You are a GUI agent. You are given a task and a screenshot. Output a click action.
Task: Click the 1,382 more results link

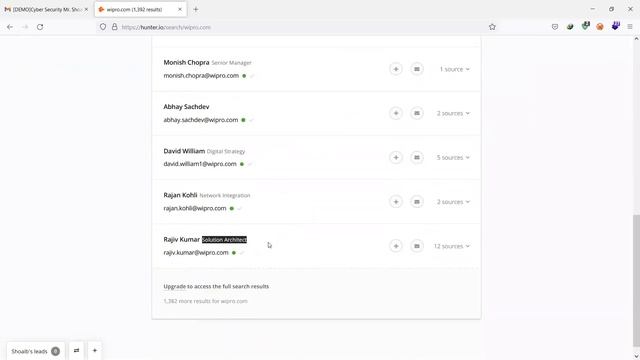tap(205, 301)
